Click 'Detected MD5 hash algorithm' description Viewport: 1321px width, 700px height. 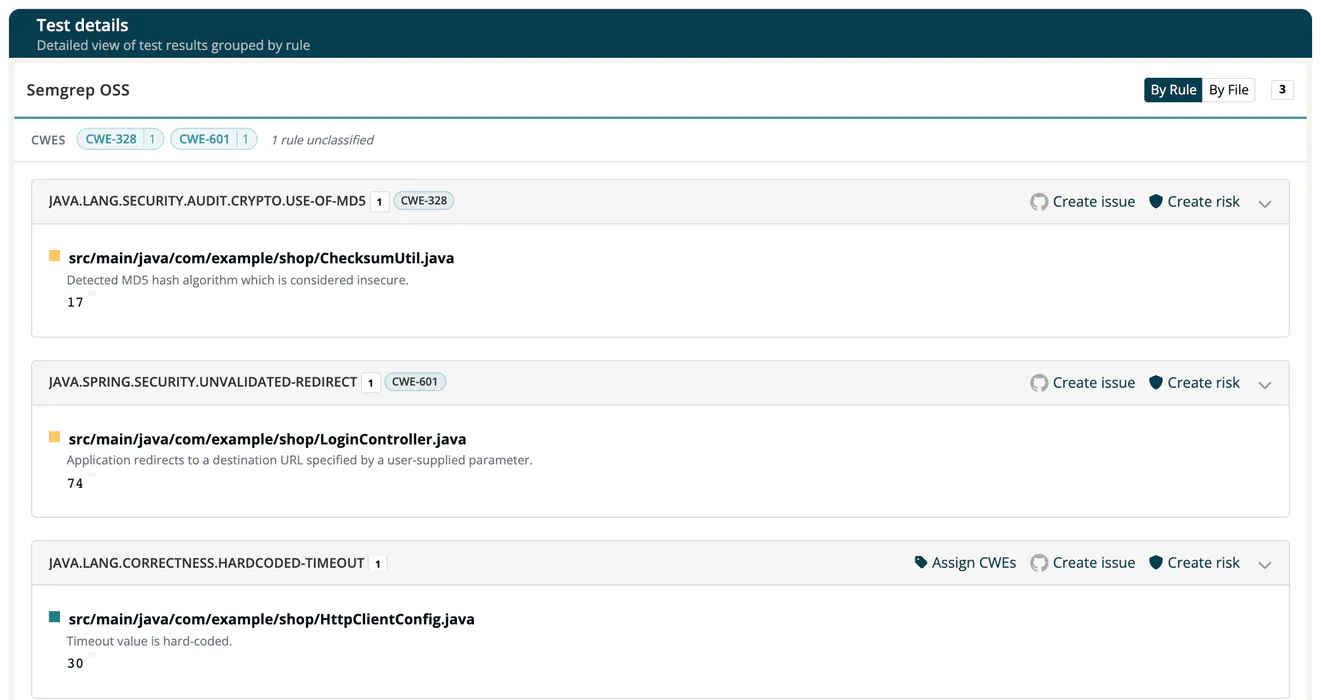237,280
